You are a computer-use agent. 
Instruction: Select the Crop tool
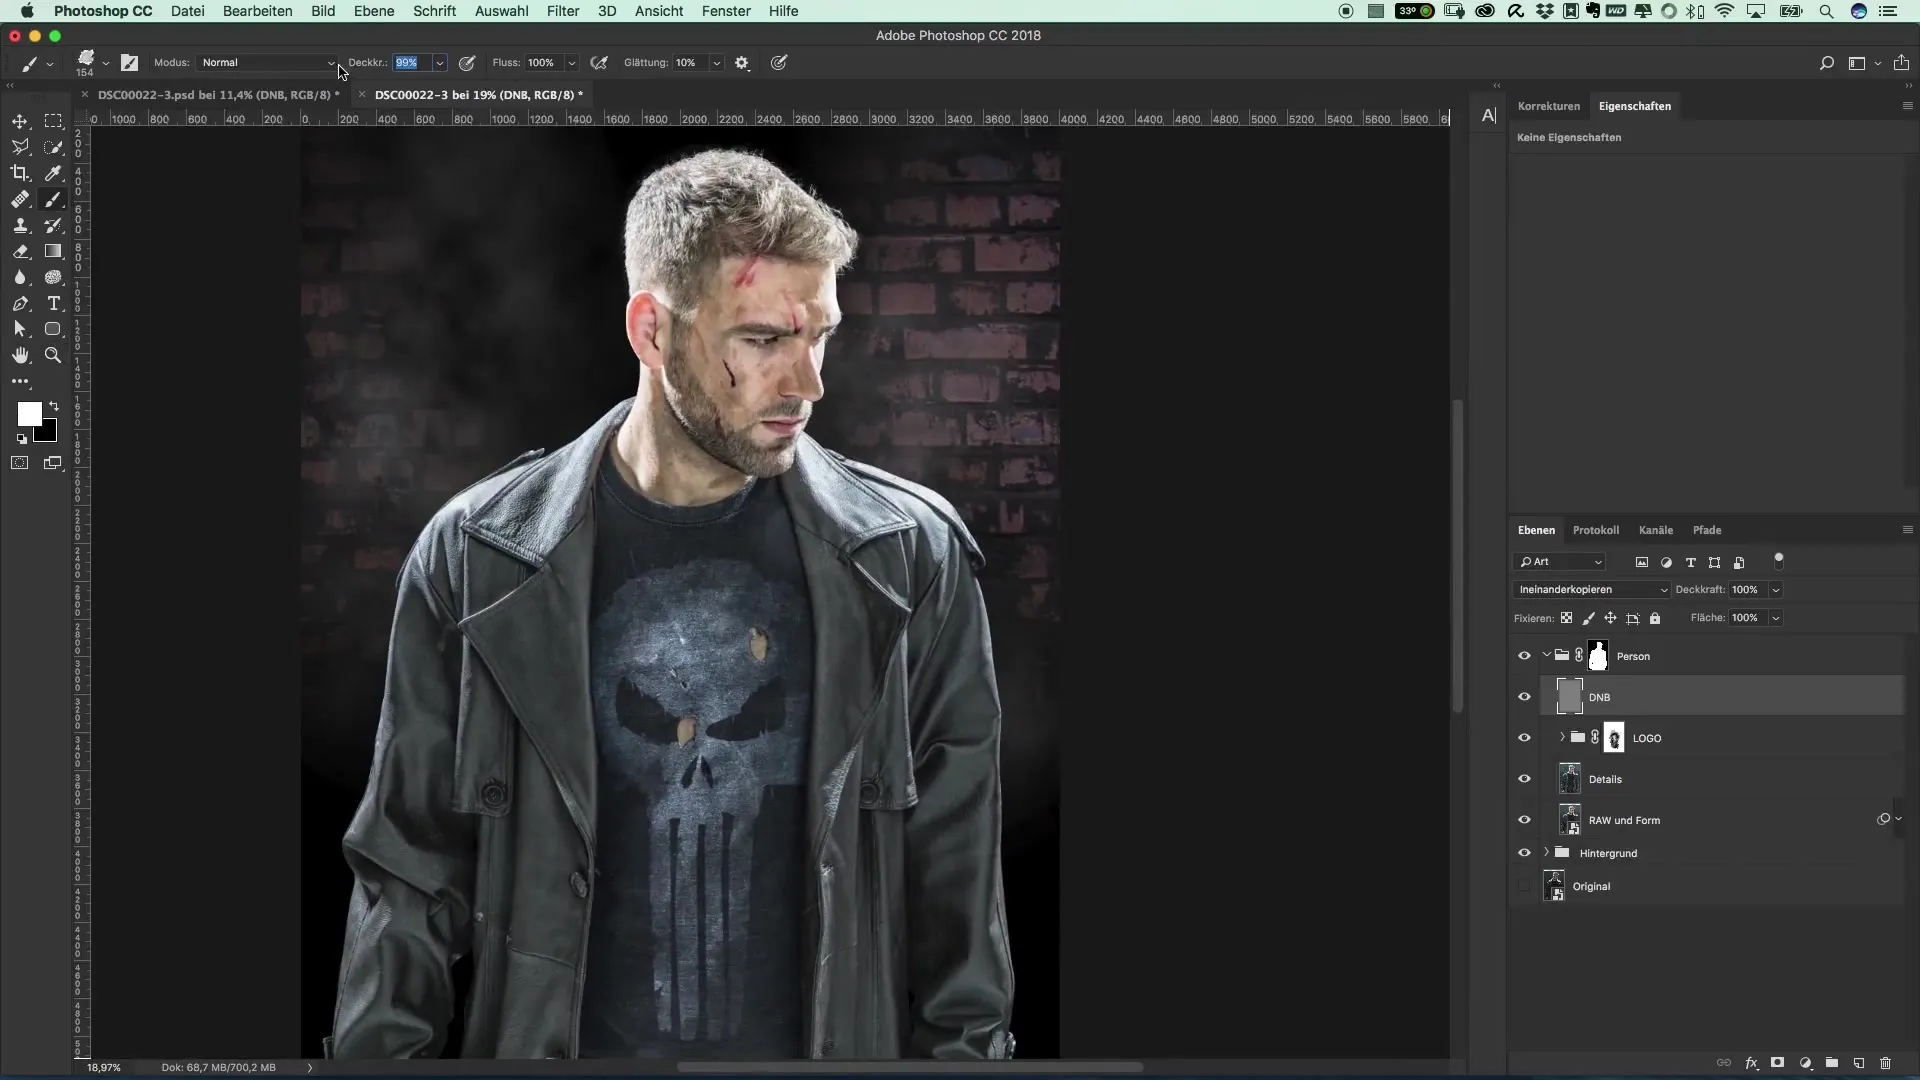pos(20,173)
